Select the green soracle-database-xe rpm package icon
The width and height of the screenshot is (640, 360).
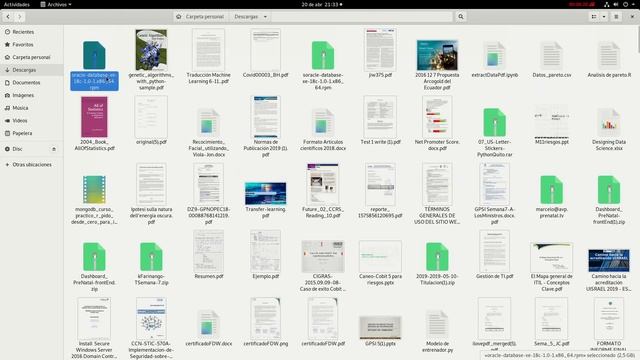pyautogui.click(x=323, y=55)
